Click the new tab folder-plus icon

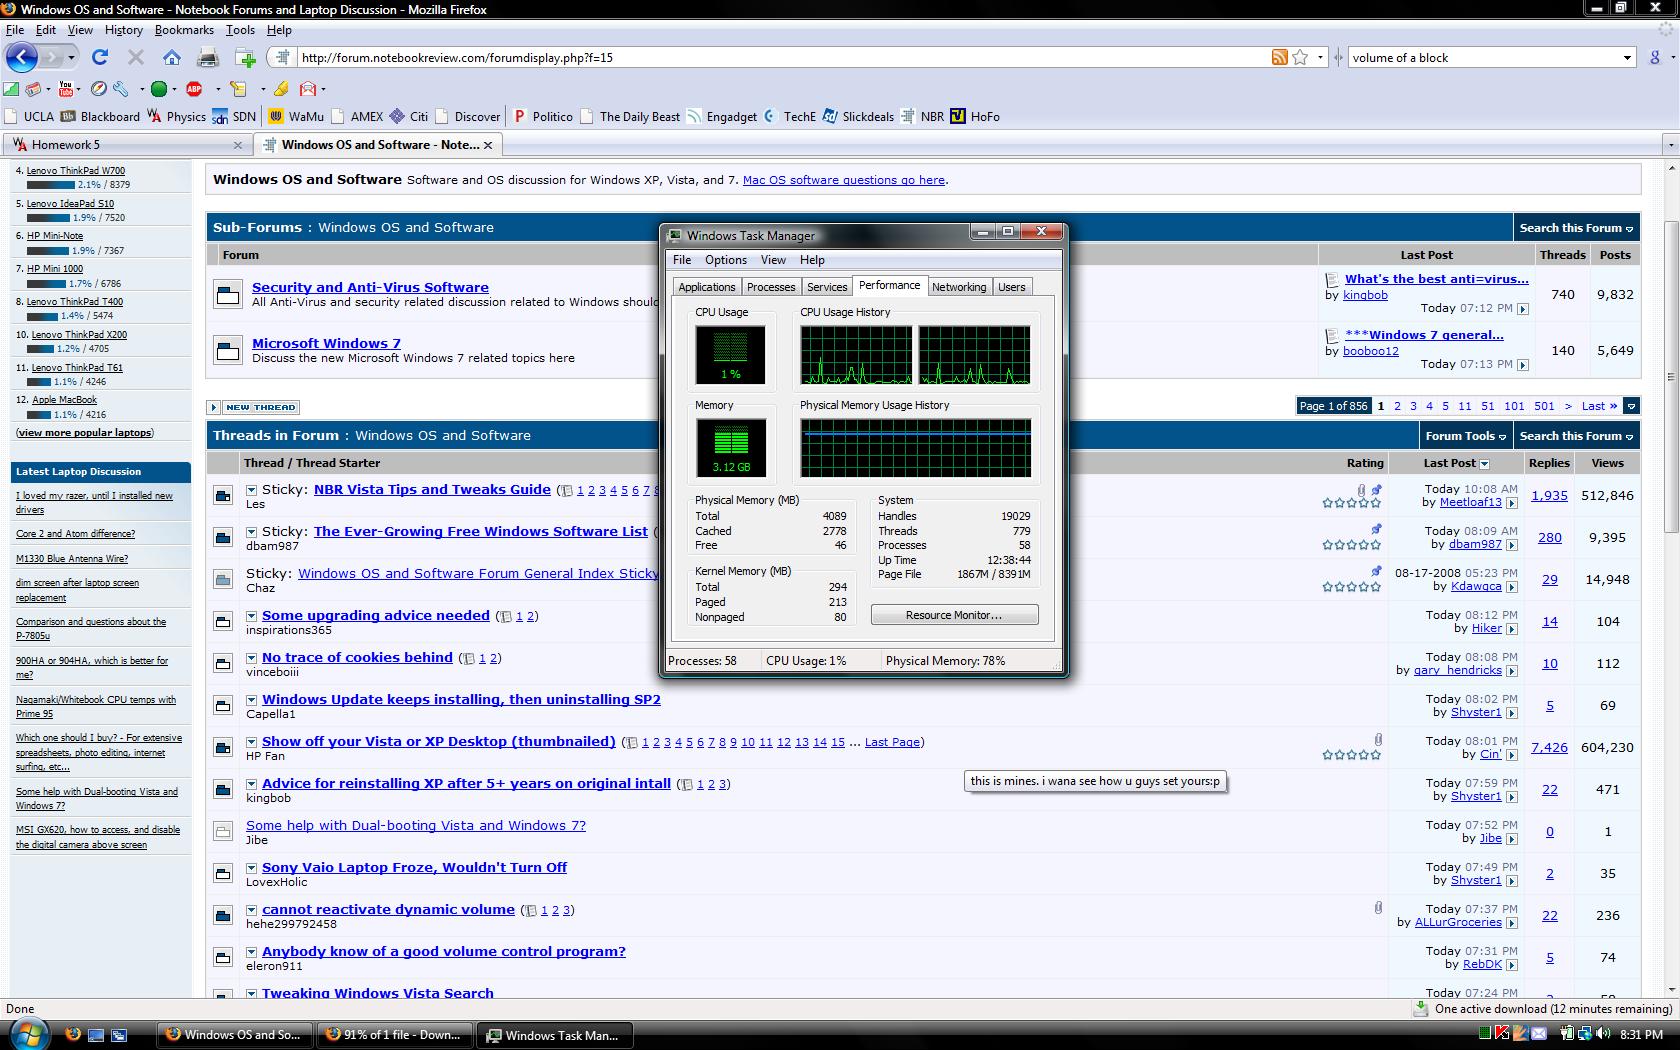pos(245,57)
